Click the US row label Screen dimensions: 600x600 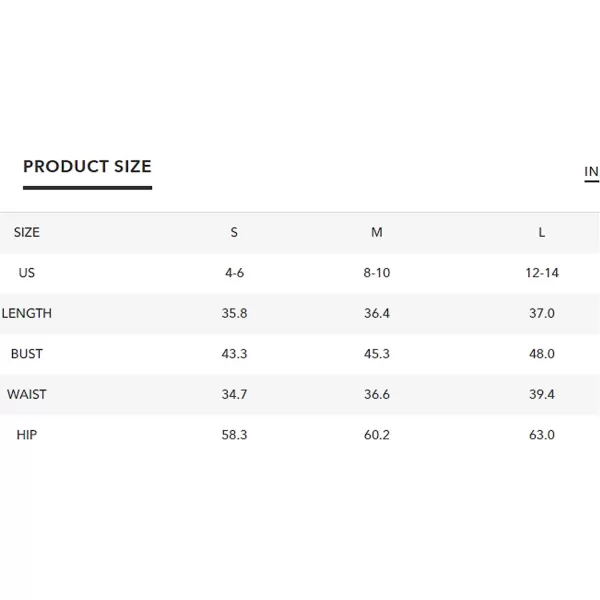(x=27, y=273)
